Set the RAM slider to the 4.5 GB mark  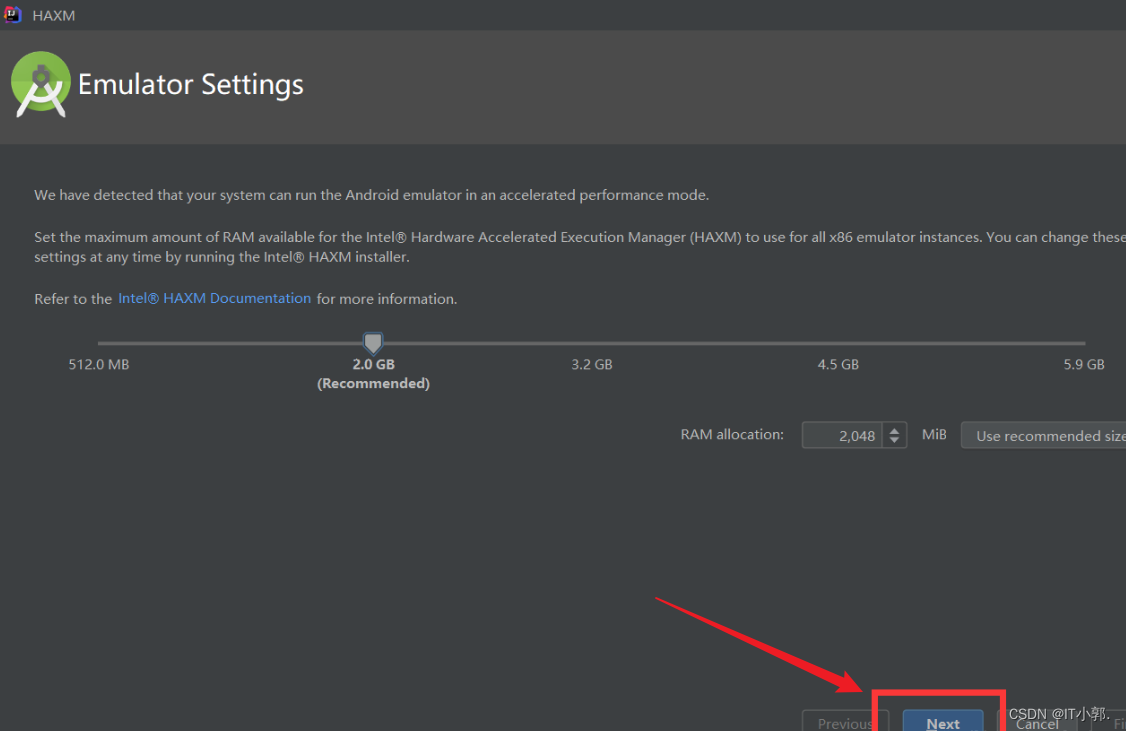838,343
